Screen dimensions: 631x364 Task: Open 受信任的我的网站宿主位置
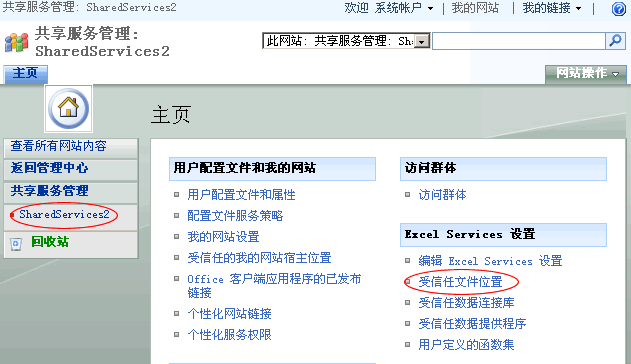click(x=259, y=258)
